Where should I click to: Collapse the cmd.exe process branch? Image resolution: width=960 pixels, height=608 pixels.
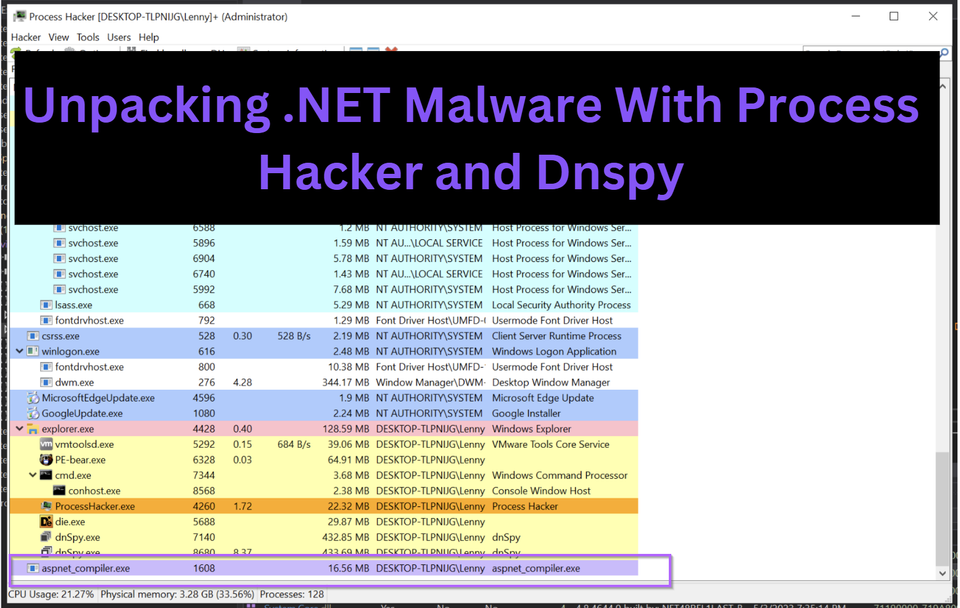pos(33,475)
